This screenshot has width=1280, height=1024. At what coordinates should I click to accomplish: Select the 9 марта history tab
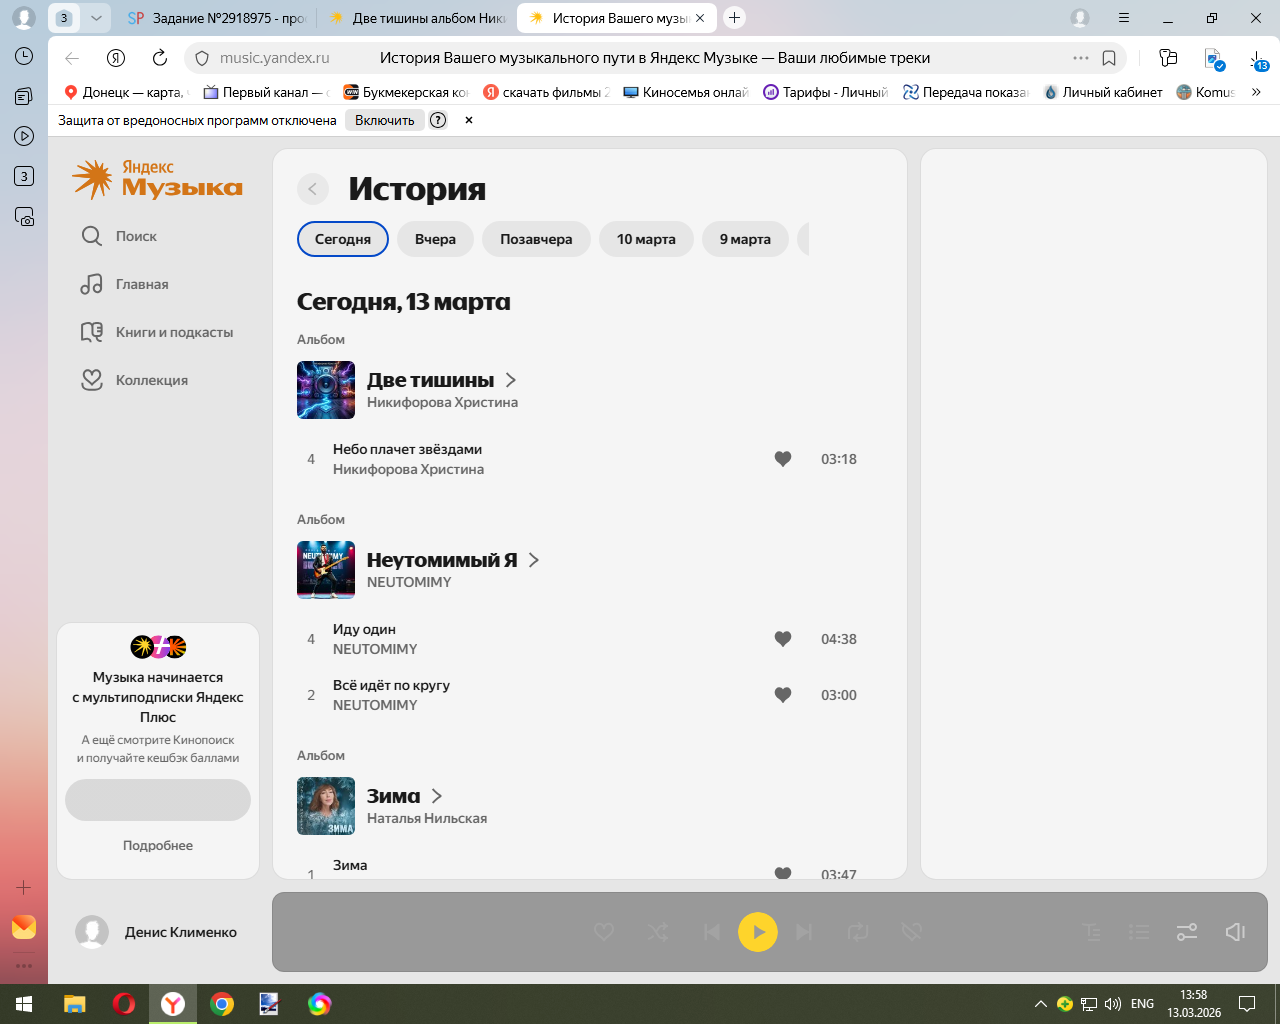click(x=745, y=239)
